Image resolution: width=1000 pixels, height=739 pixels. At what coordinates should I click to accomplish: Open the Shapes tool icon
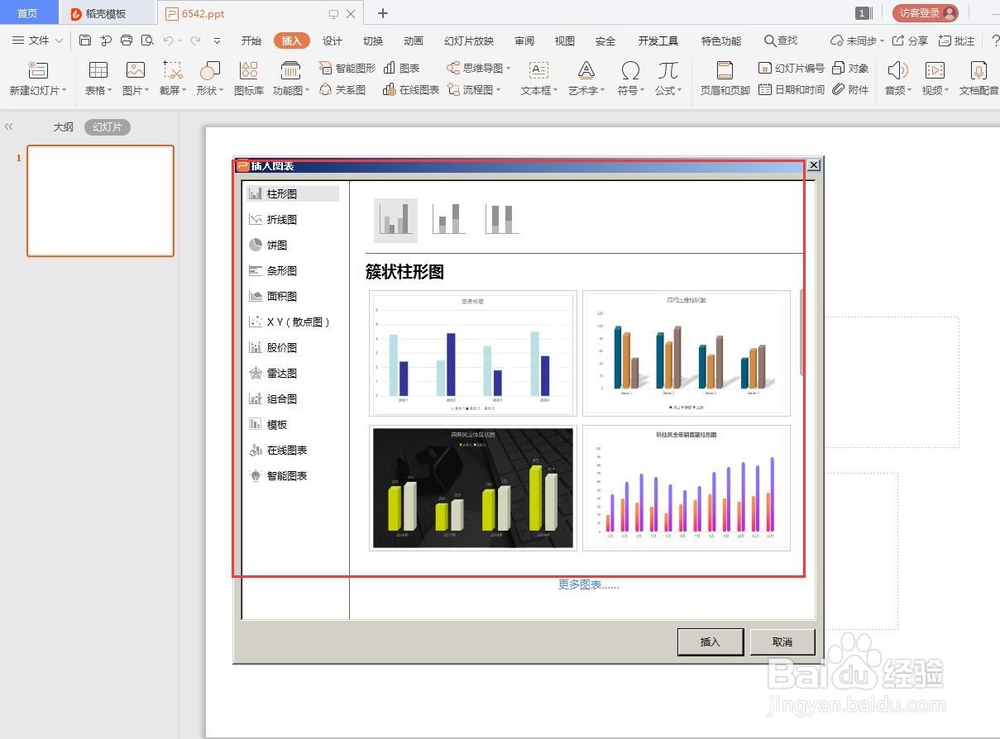tap(210, 70)
